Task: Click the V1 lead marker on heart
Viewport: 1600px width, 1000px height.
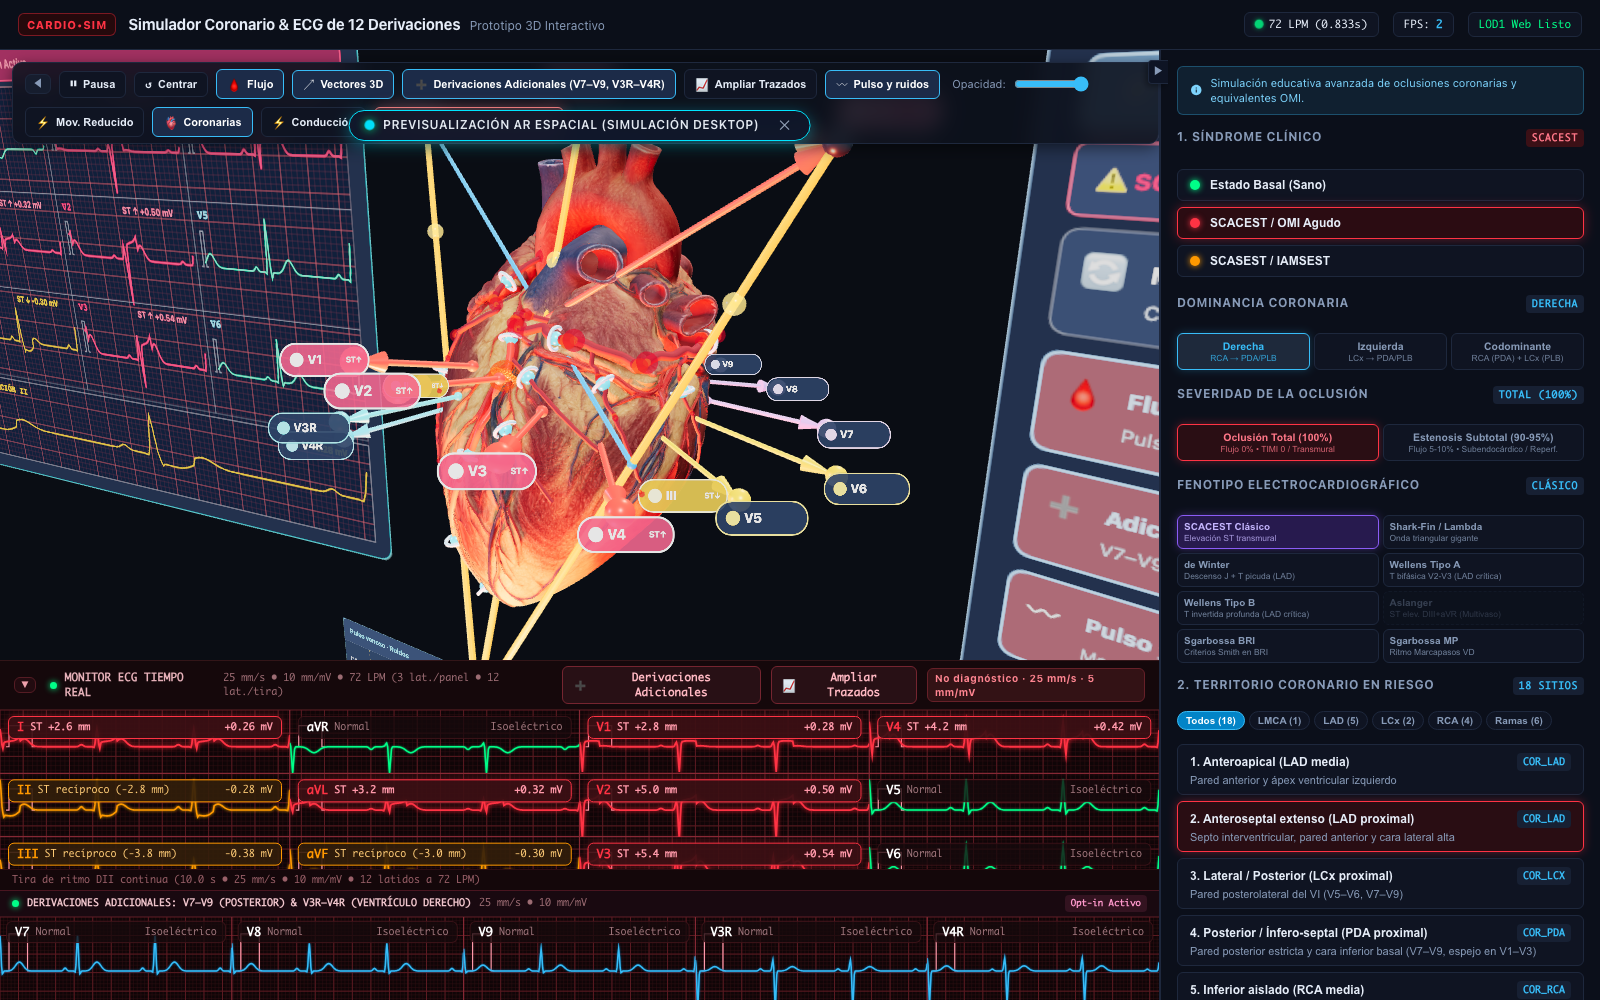Action: 325,359
